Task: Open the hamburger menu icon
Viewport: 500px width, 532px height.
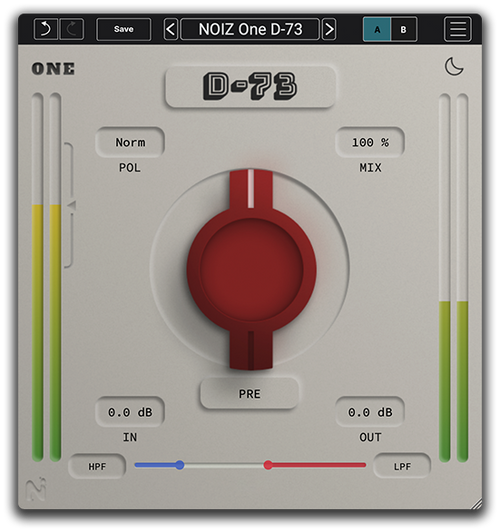Action: tap(458, 30)
